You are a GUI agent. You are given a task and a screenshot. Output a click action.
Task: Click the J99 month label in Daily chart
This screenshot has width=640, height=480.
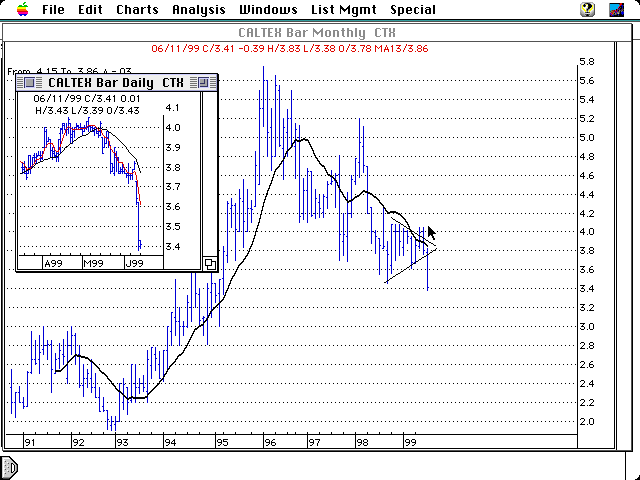(x=134, y=263)
